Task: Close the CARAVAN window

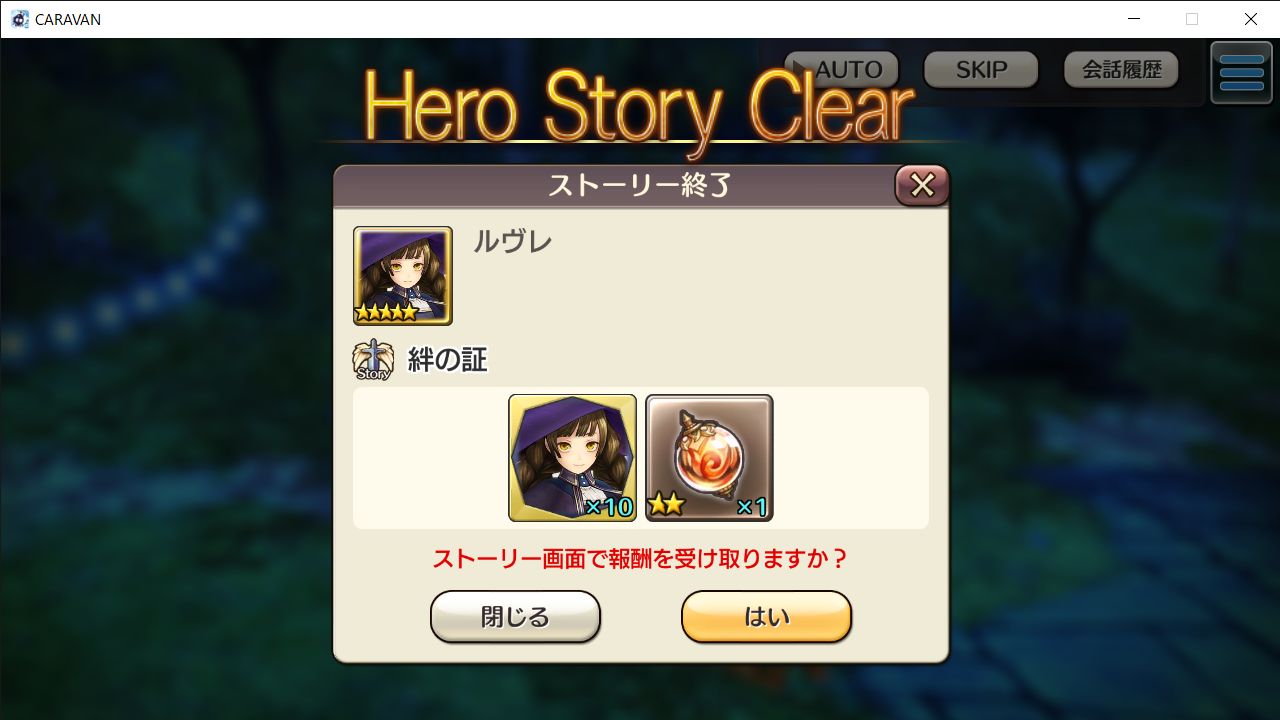Action: [x=1250, y=19]
